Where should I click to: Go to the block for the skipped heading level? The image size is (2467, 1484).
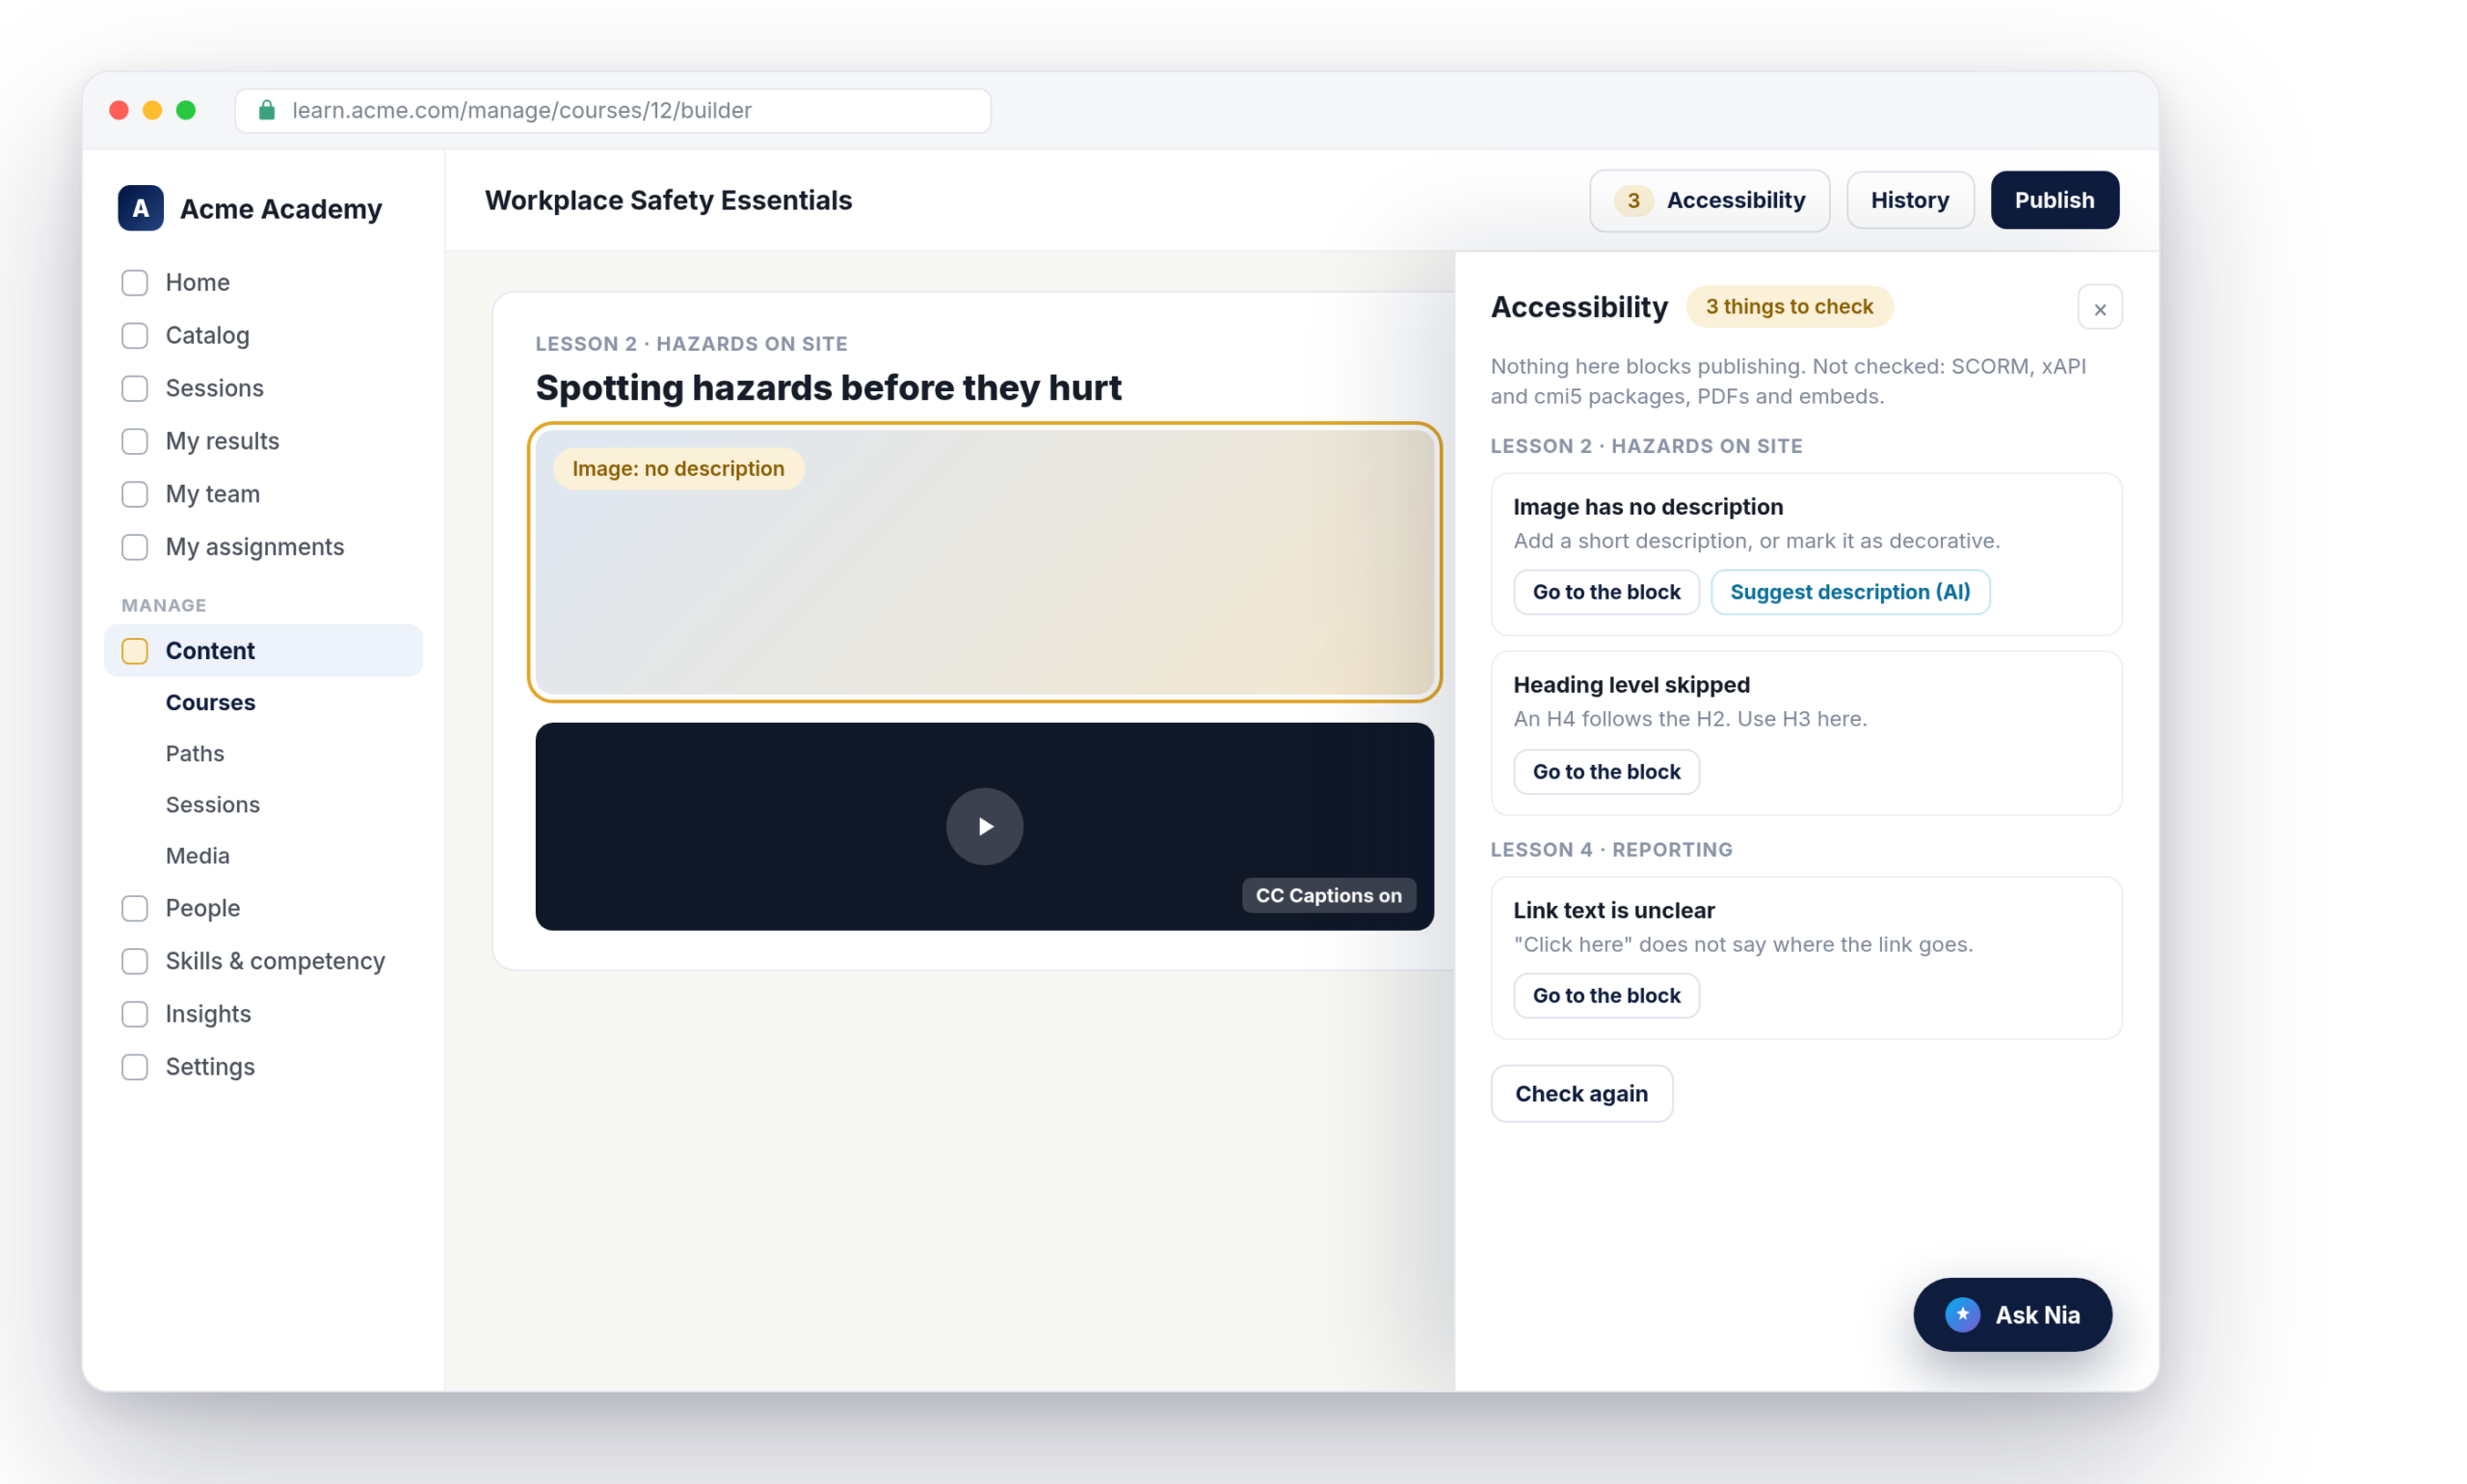[1607, 773]
